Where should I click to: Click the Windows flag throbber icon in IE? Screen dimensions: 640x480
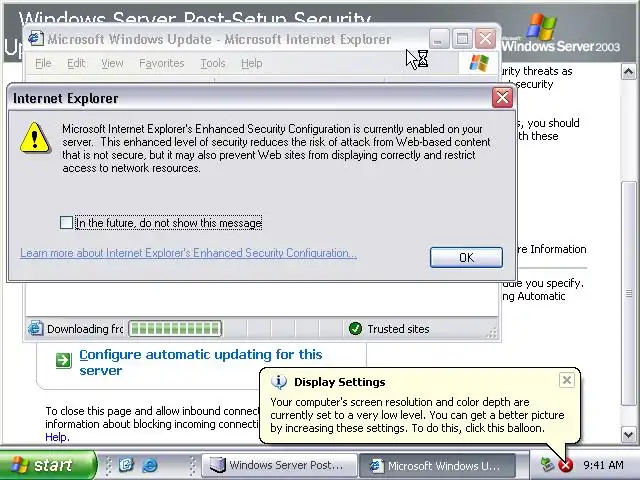(479, 63)
